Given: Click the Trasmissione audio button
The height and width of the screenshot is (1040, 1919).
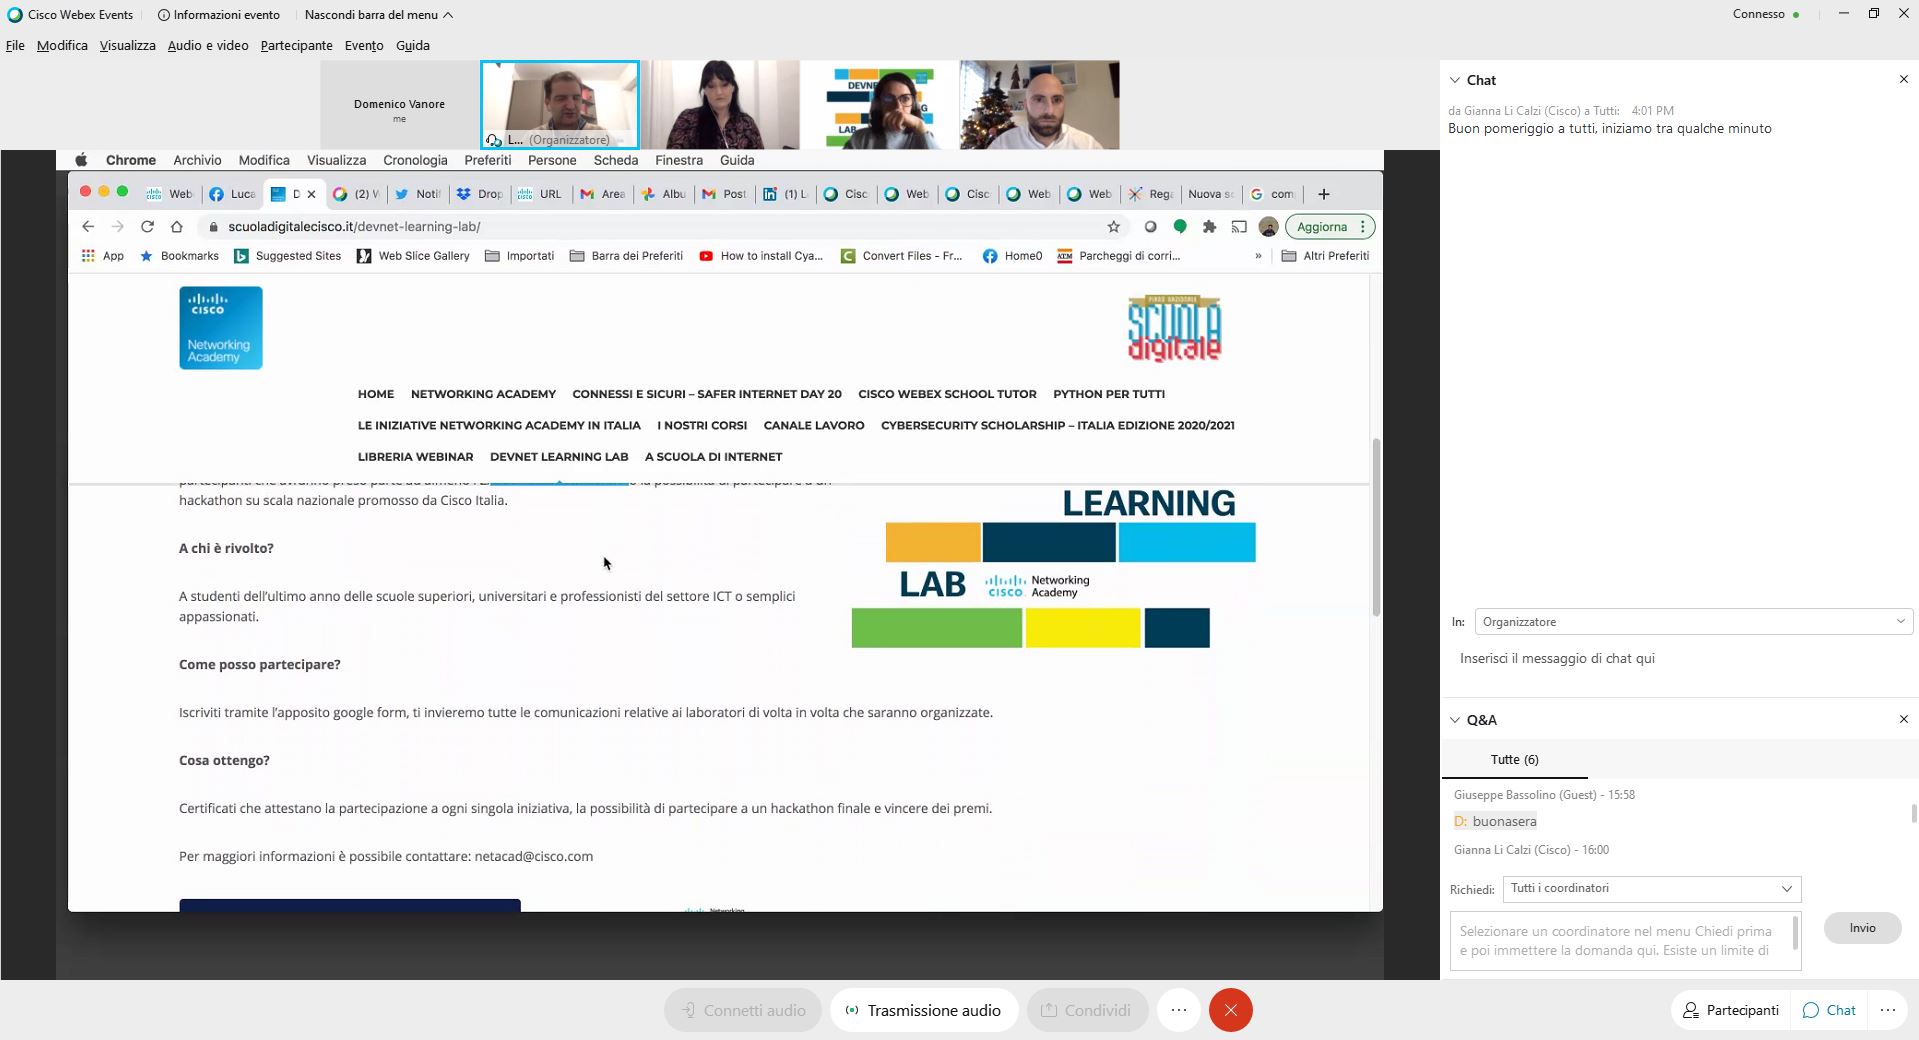Looking at the screenshot, I should (x=924, y=1010).
